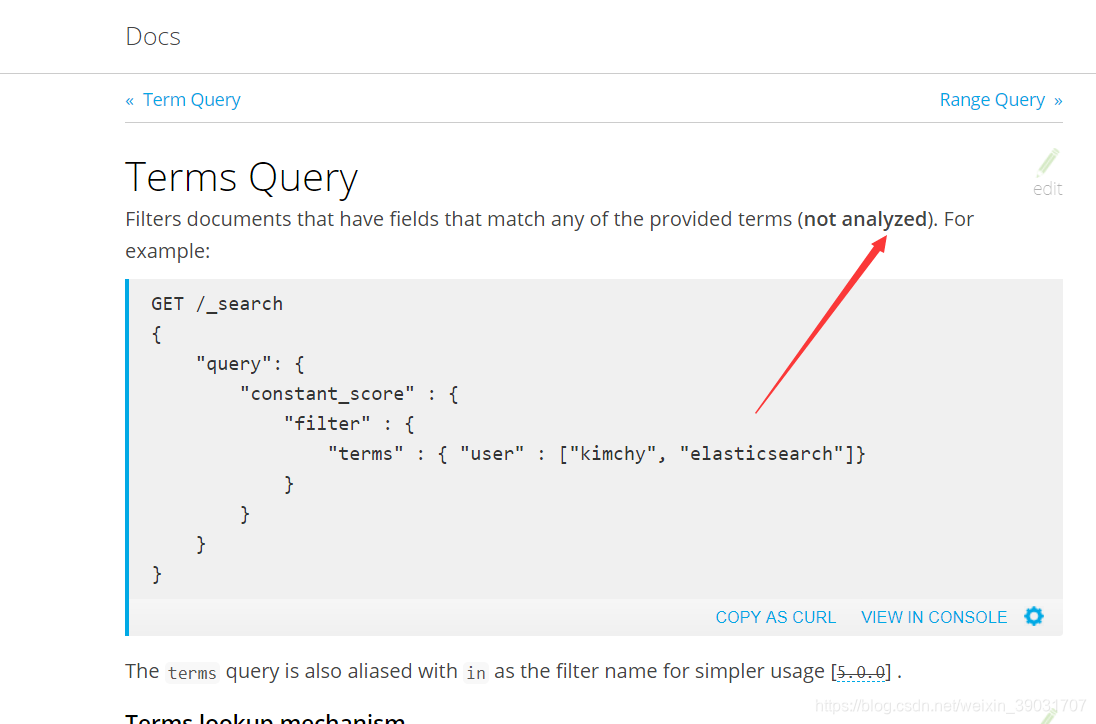1096x724 pixels.
Task: Click VIEW IN CONSOLE button
Action: [933, 617]
